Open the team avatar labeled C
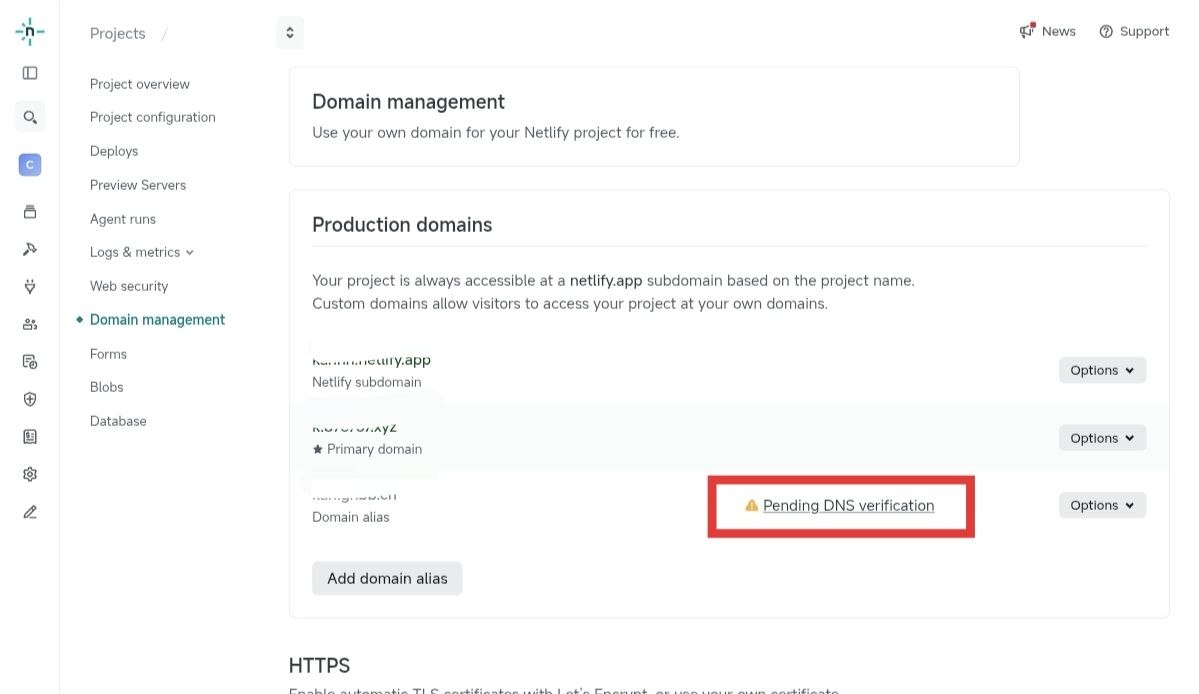 point(30,164)
